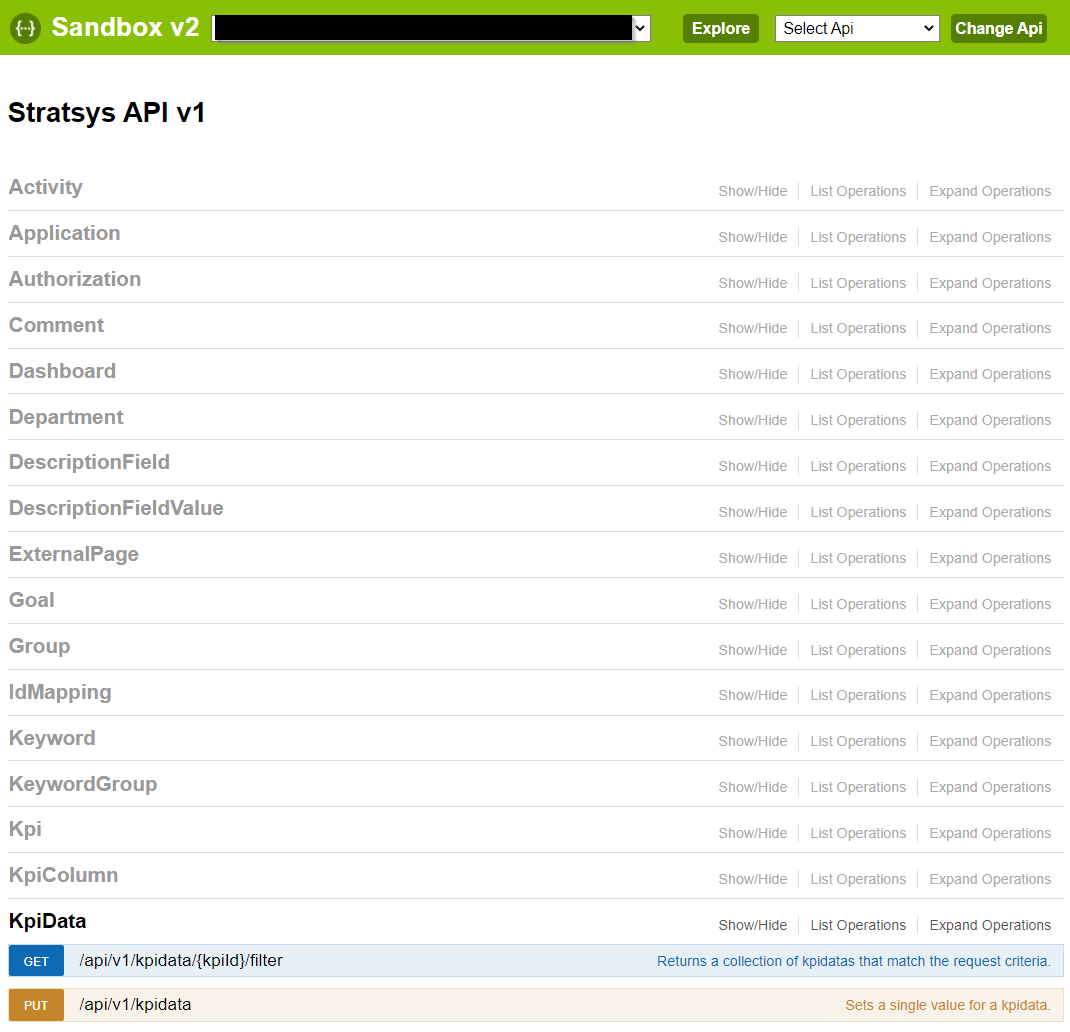Open the /api/v1/kpidata/{kpiId}/filter endpoint path
The image size is (1070, 1032).
tap(181, 961)
